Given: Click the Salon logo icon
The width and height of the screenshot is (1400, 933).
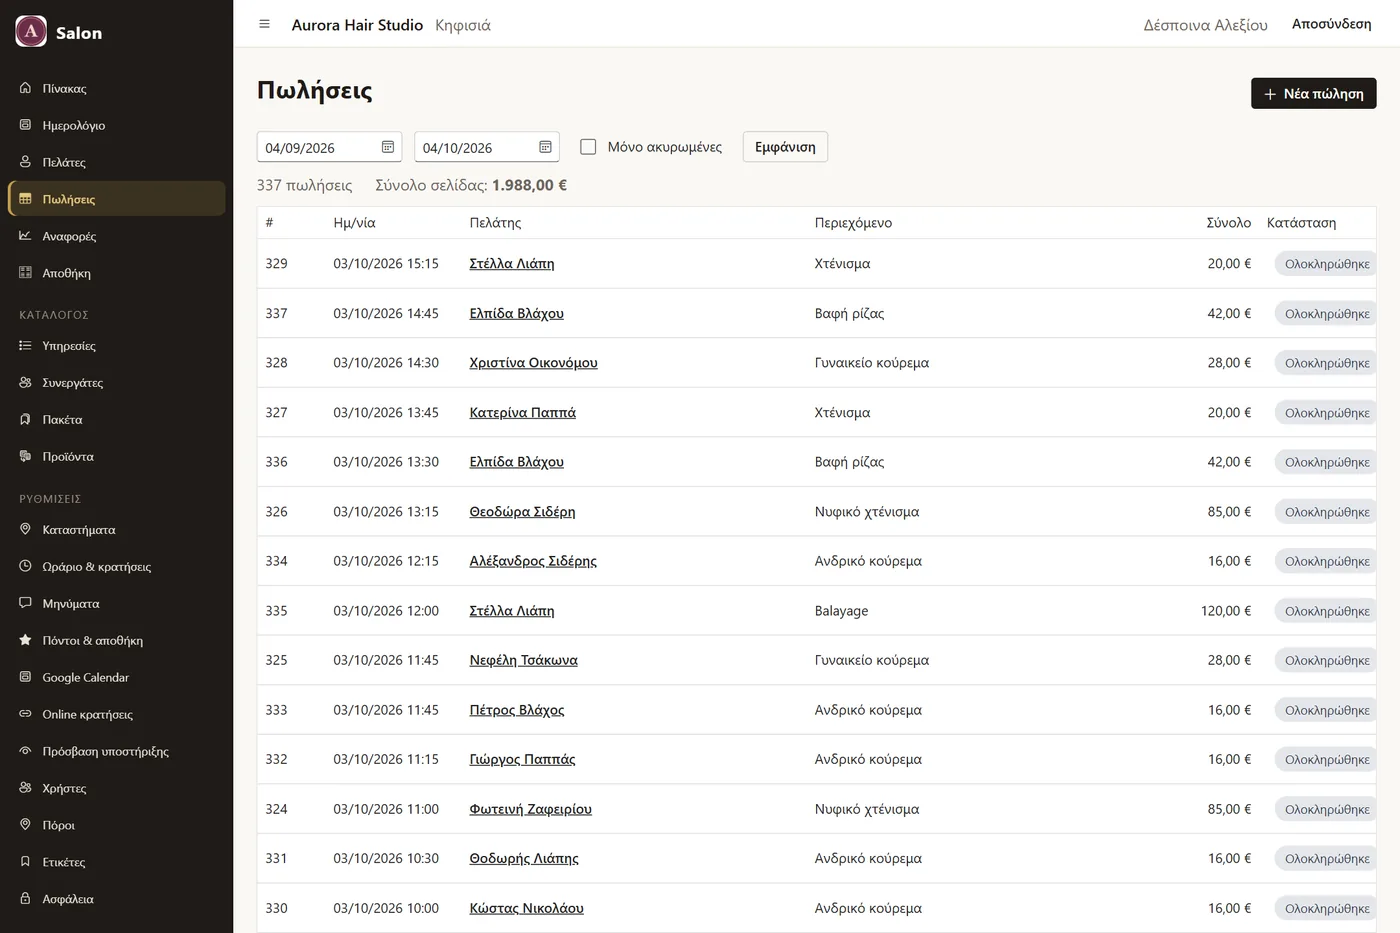Looking at the screenshot, I should 31,32.
